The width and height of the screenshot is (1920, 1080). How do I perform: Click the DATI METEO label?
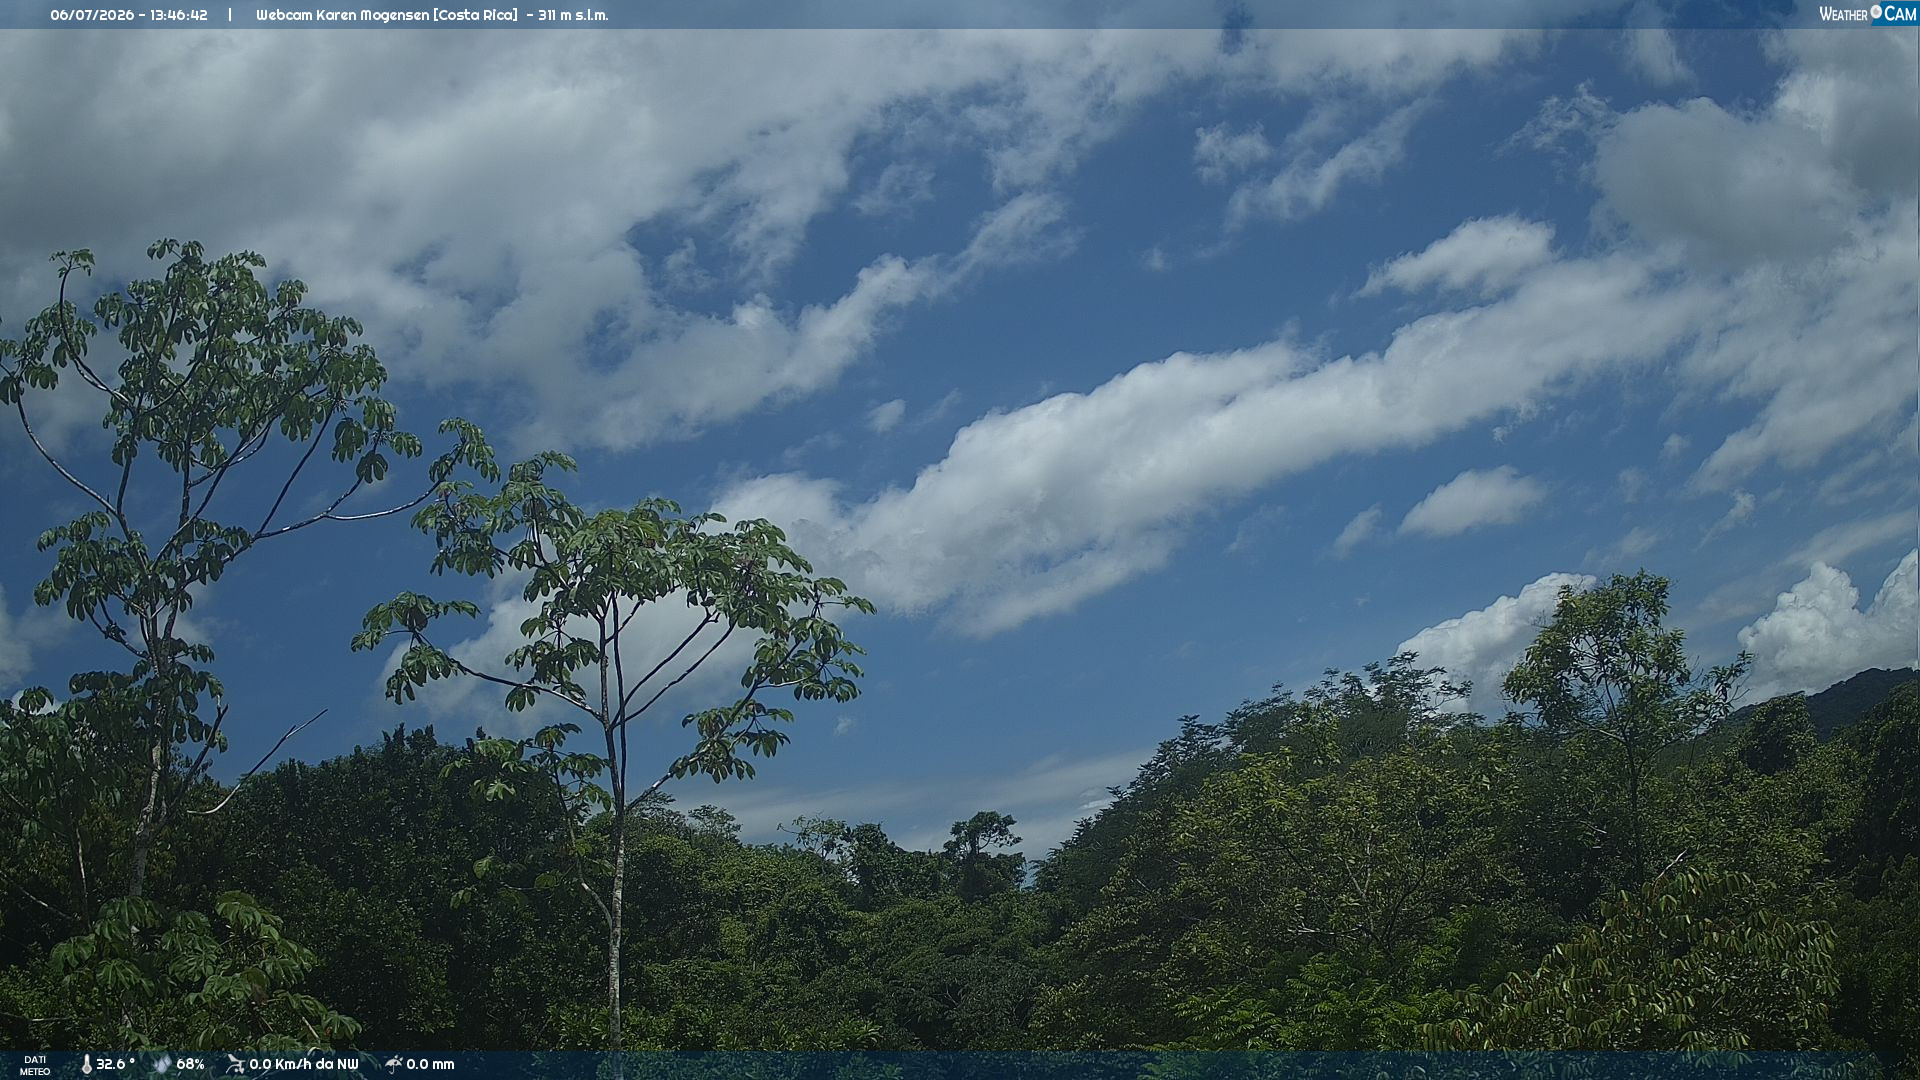point(35,1066)
